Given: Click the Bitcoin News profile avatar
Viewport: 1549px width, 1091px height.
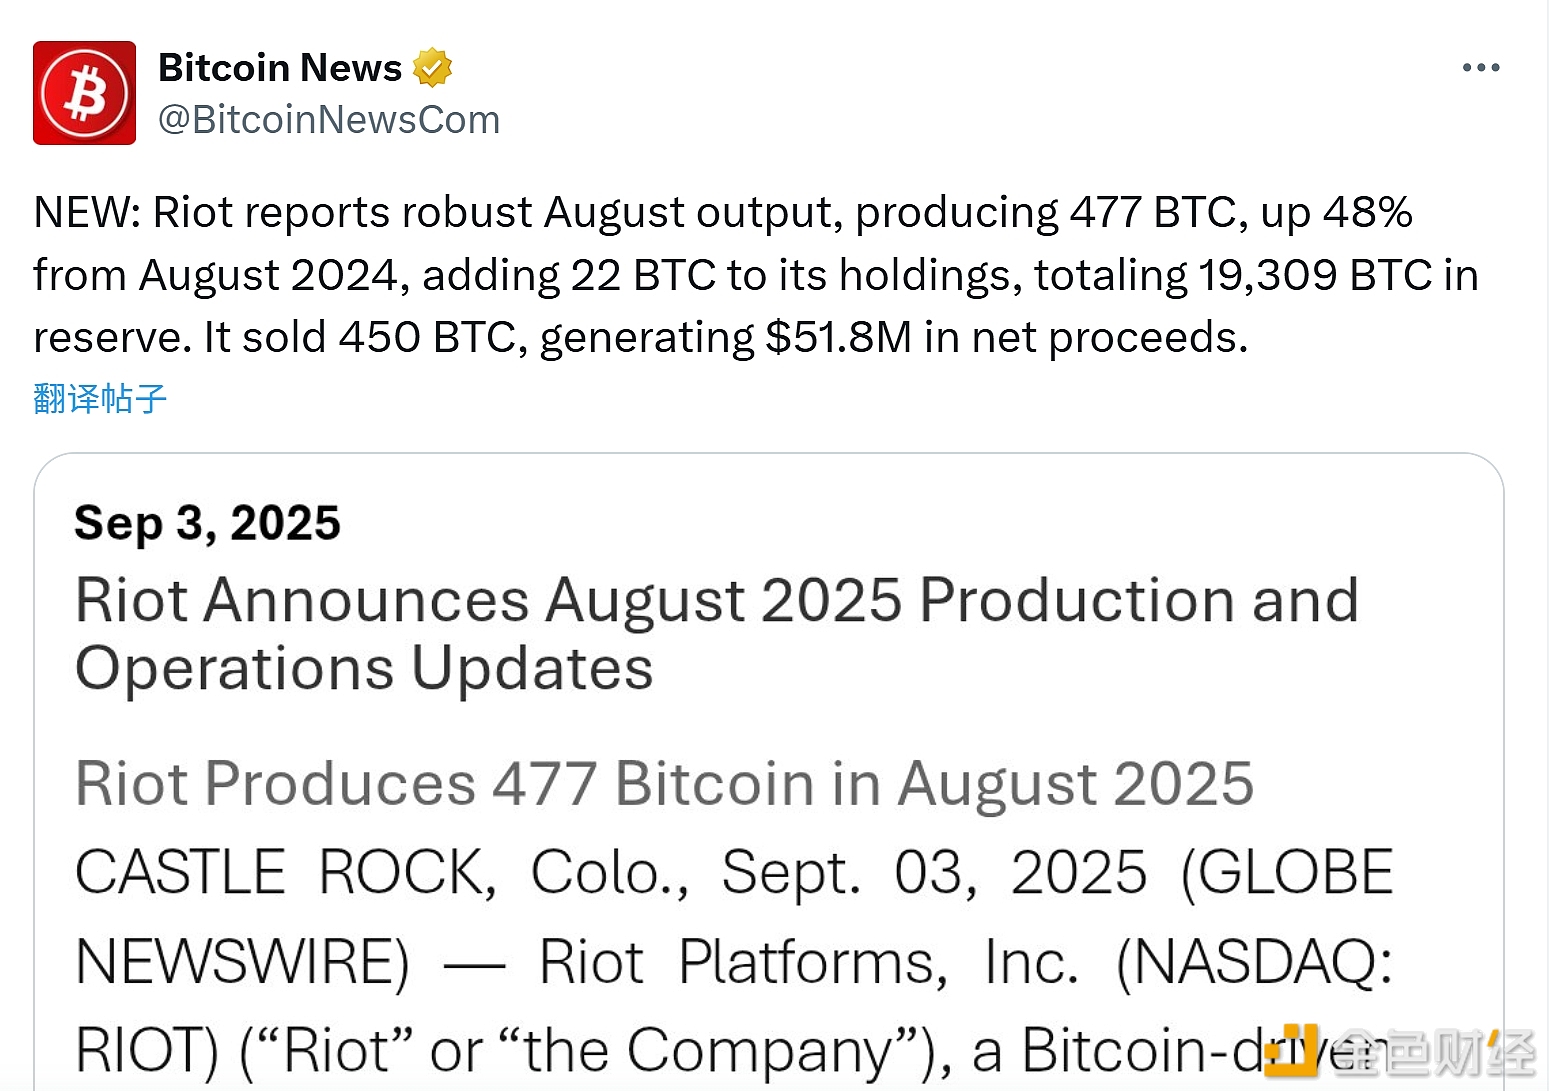Looking at the screenshot, I should [x=84, y=93].
